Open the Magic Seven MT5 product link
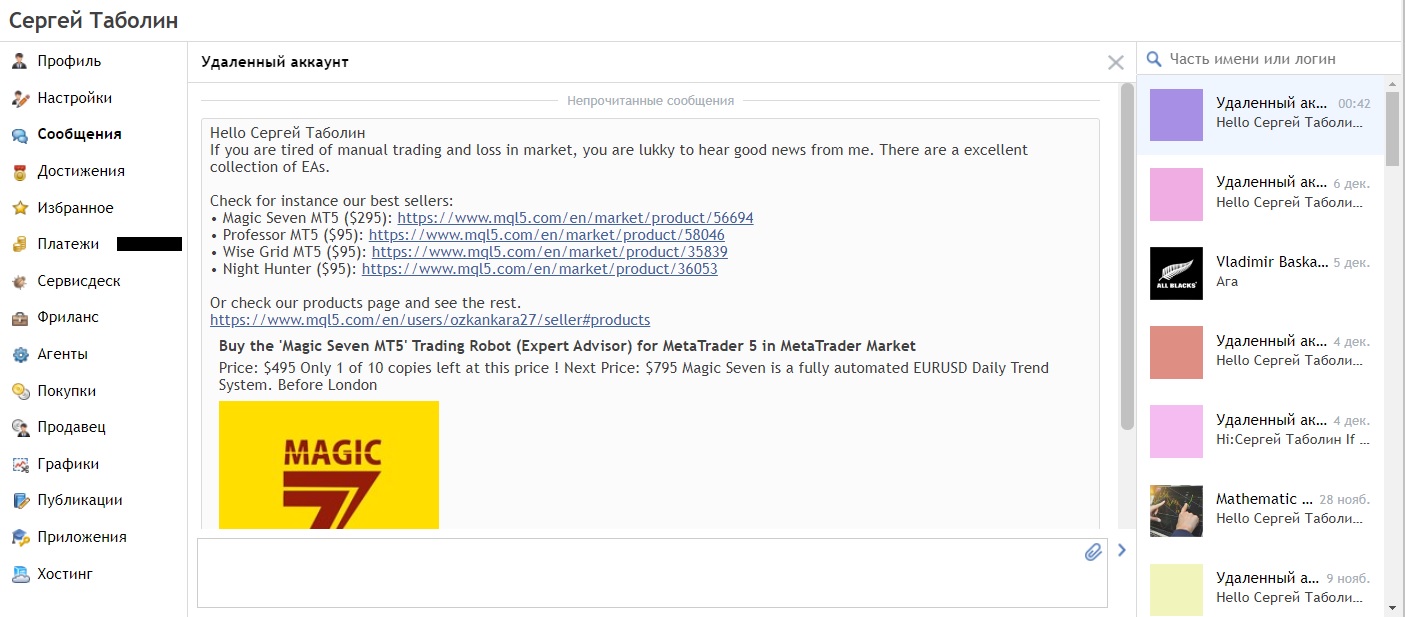1405x617 pixels. [575, 218]
